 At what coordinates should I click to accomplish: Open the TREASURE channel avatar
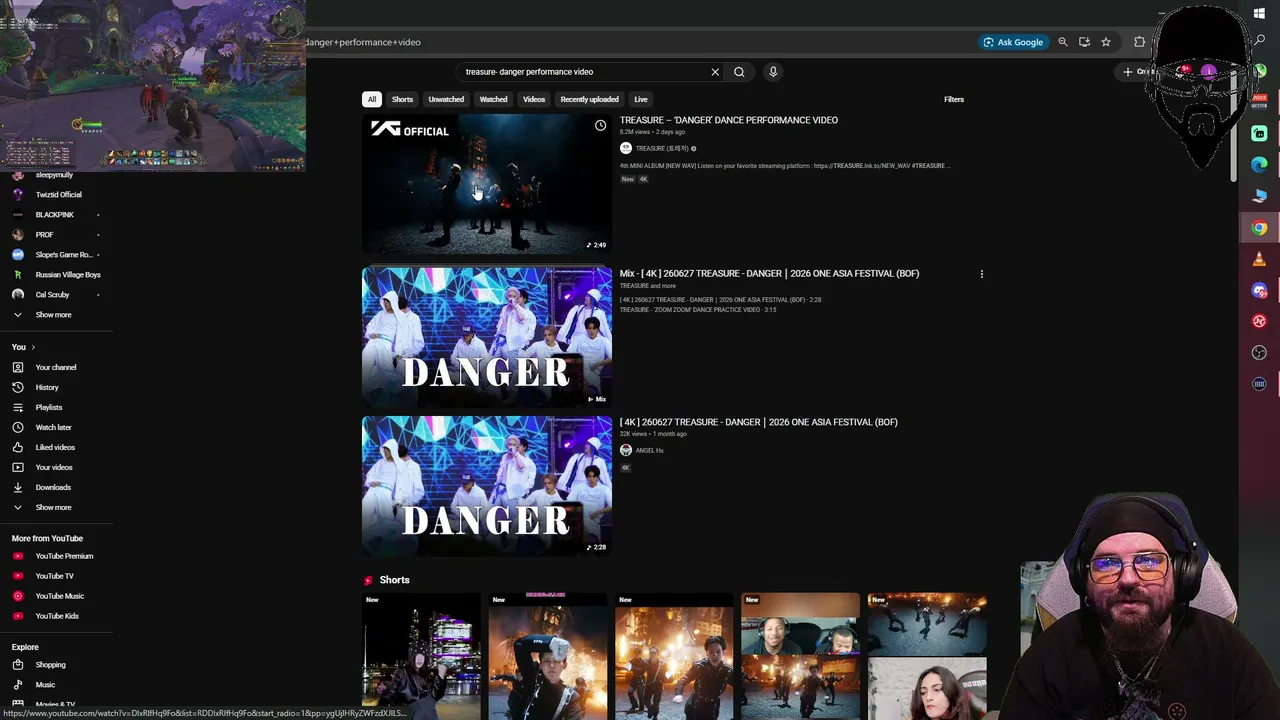626,148
